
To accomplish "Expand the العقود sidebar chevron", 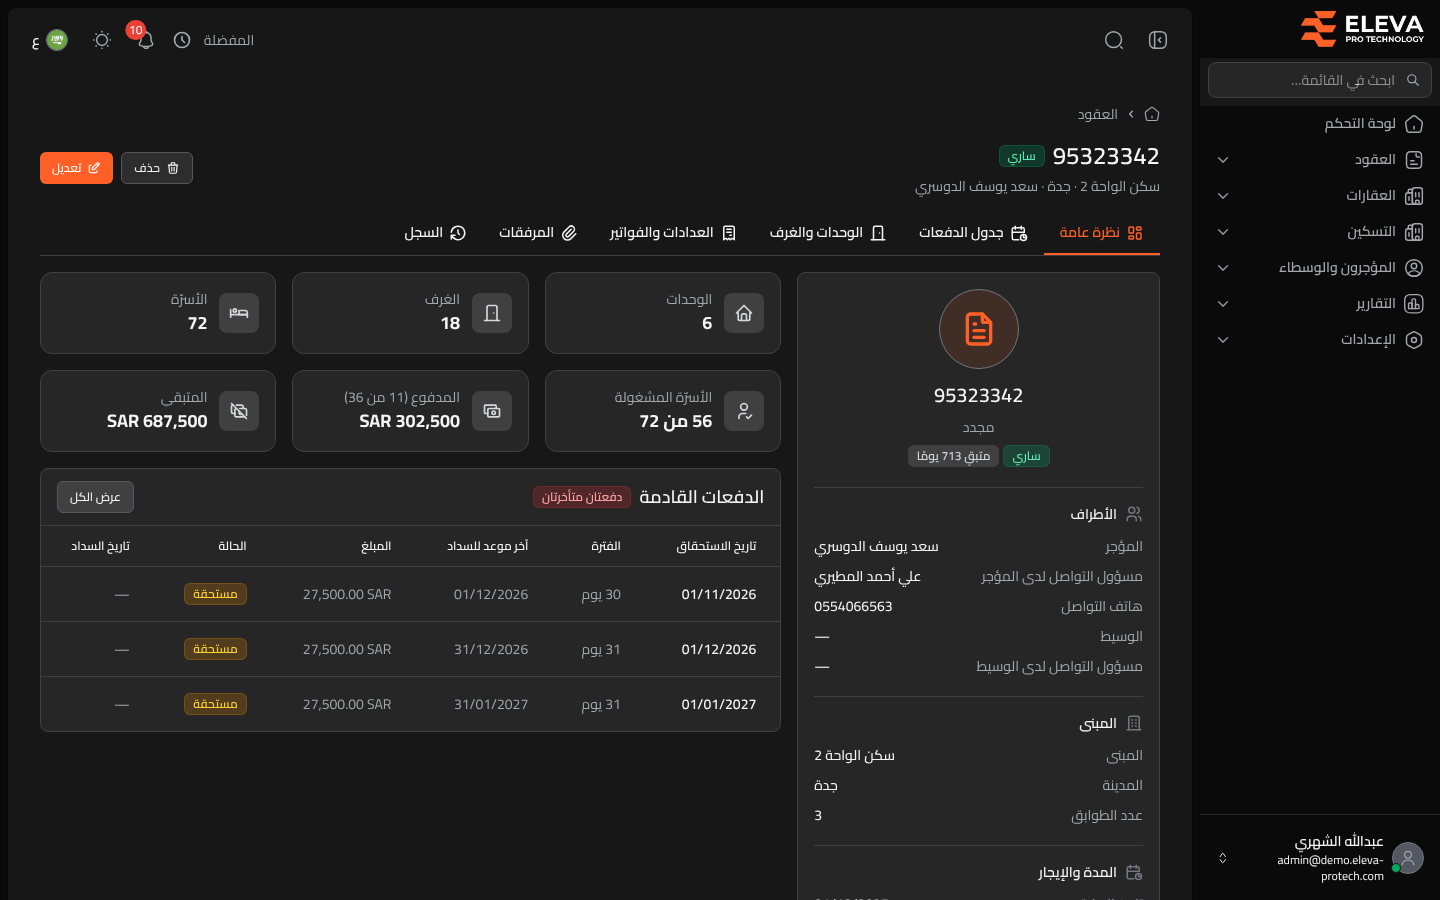I will [1223, 160].
